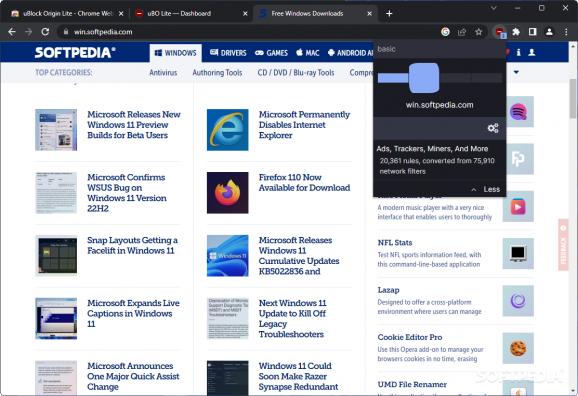Open the Drivers section
Screen dimensions: 578x396
tap(228, 53)
